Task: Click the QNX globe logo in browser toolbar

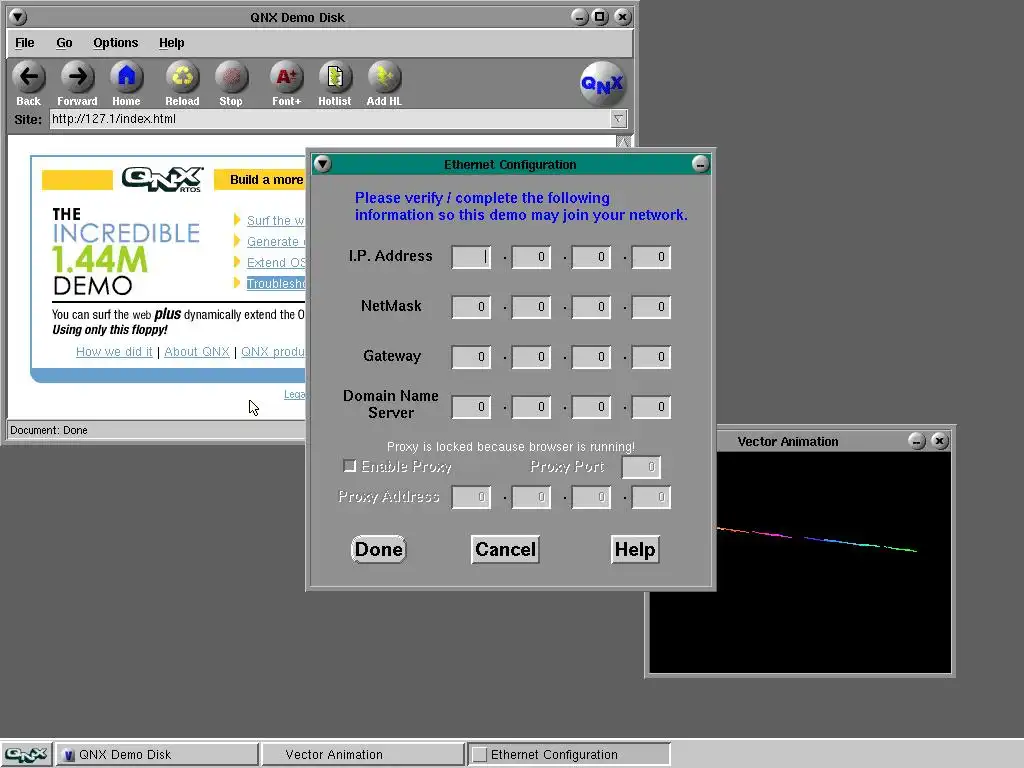Action: point(602,84)
